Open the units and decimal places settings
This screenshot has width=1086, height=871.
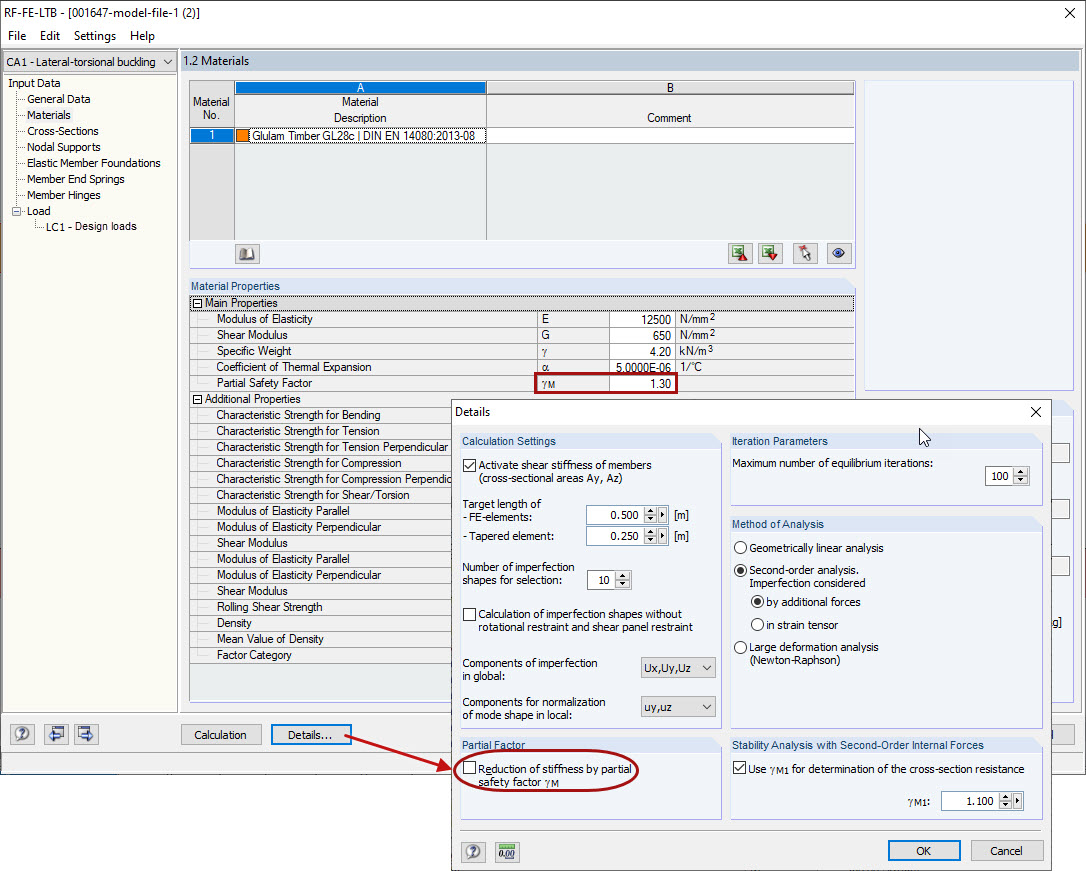506,851
